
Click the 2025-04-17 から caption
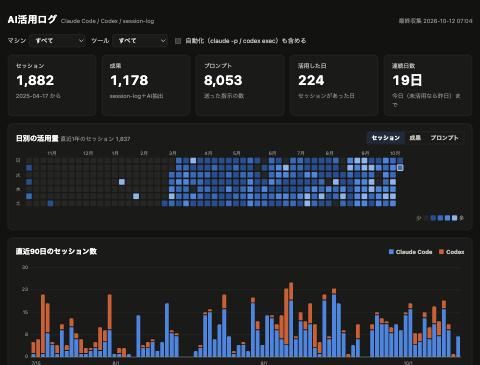38,96
